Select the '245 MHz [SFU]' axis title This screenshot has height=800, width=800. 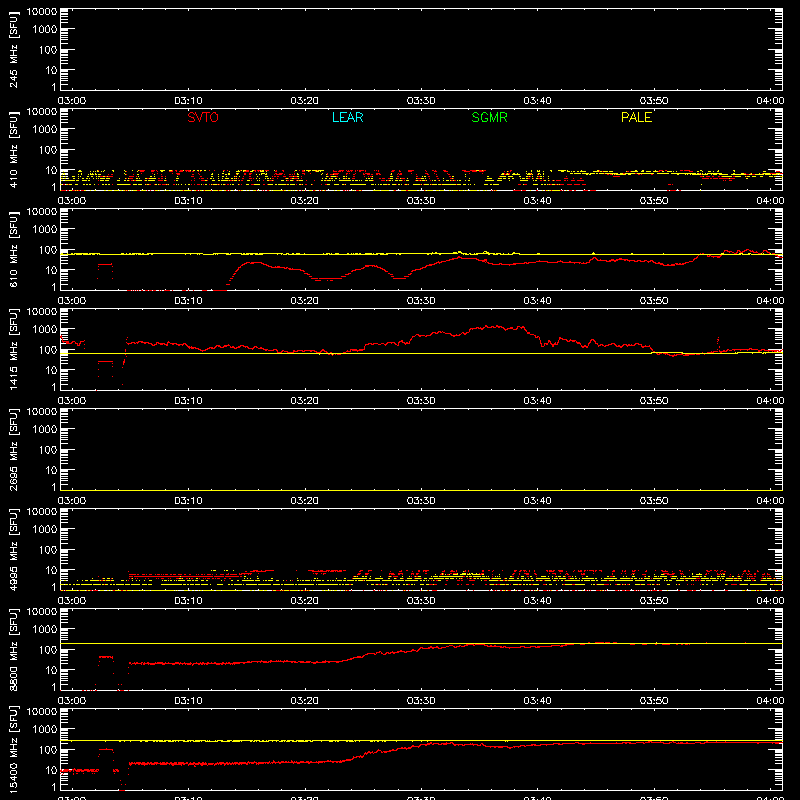pos(14,49)
